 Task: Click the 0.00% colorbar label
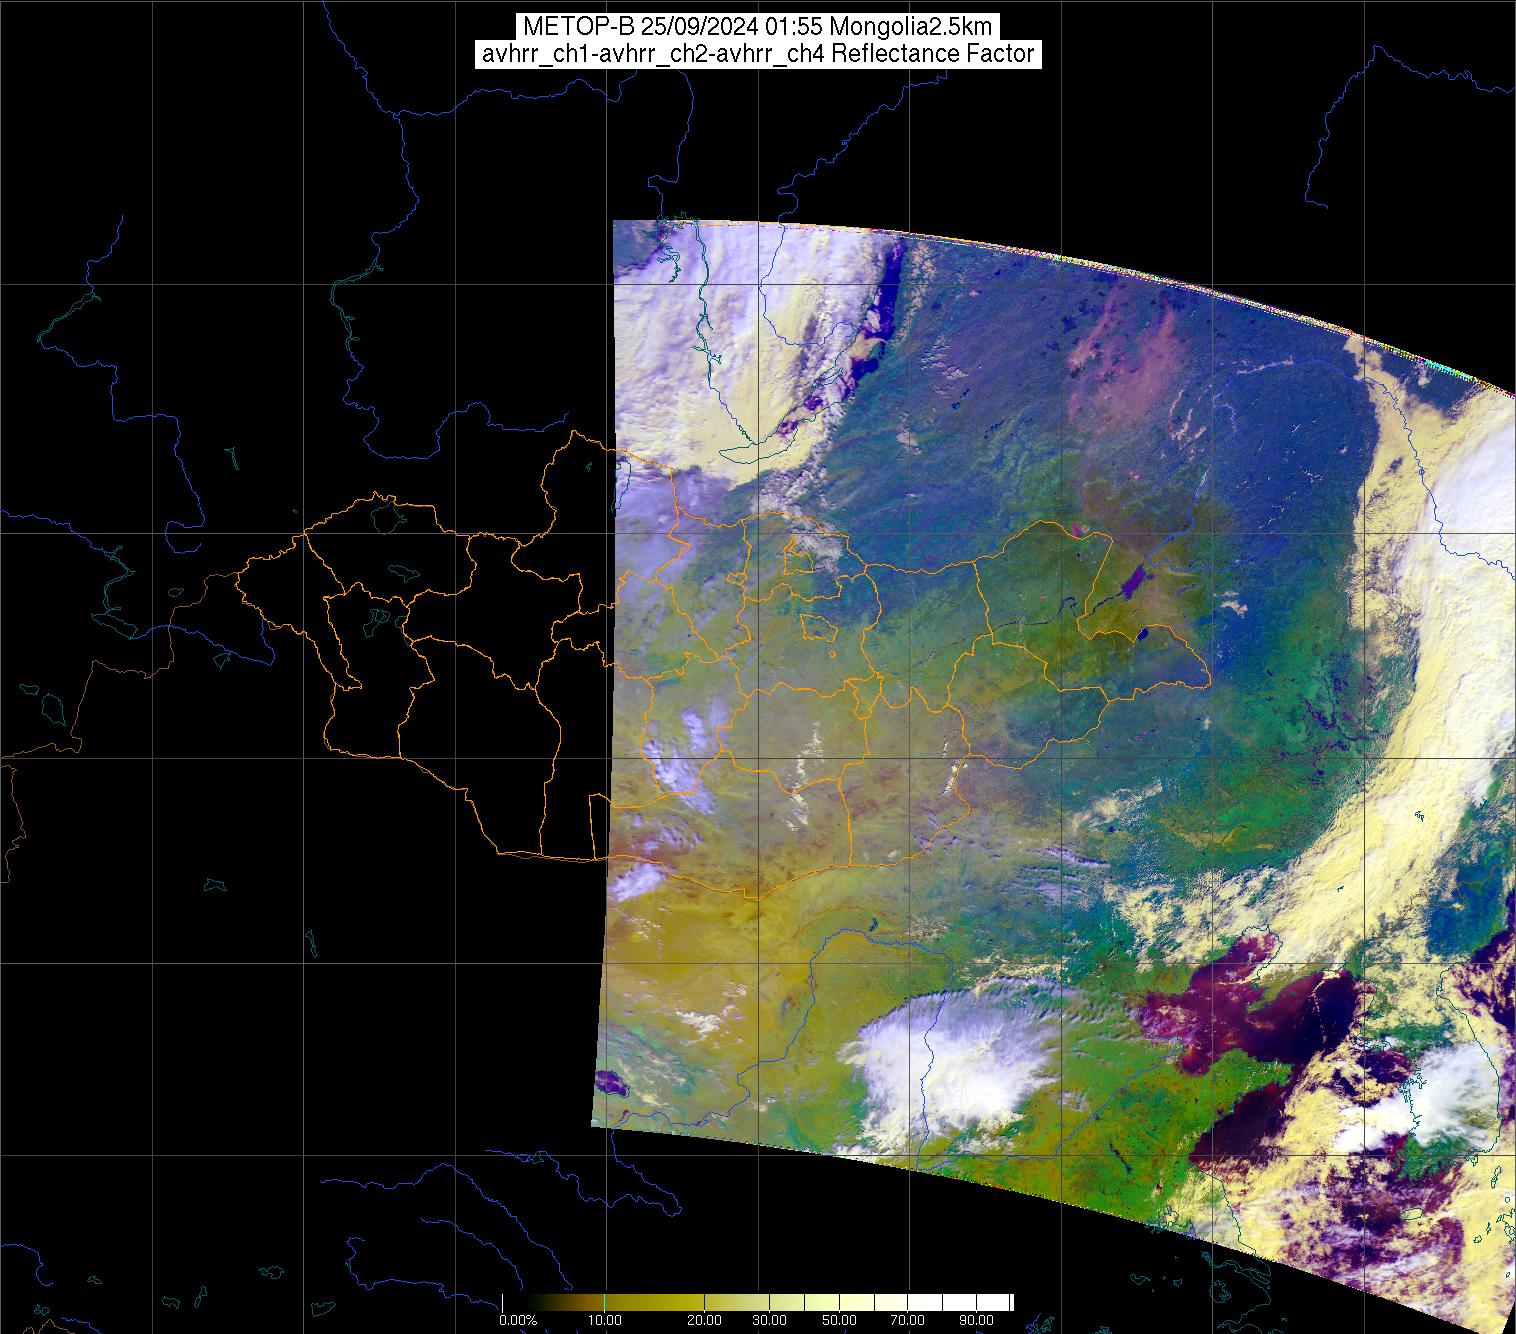pos(518,1321)
